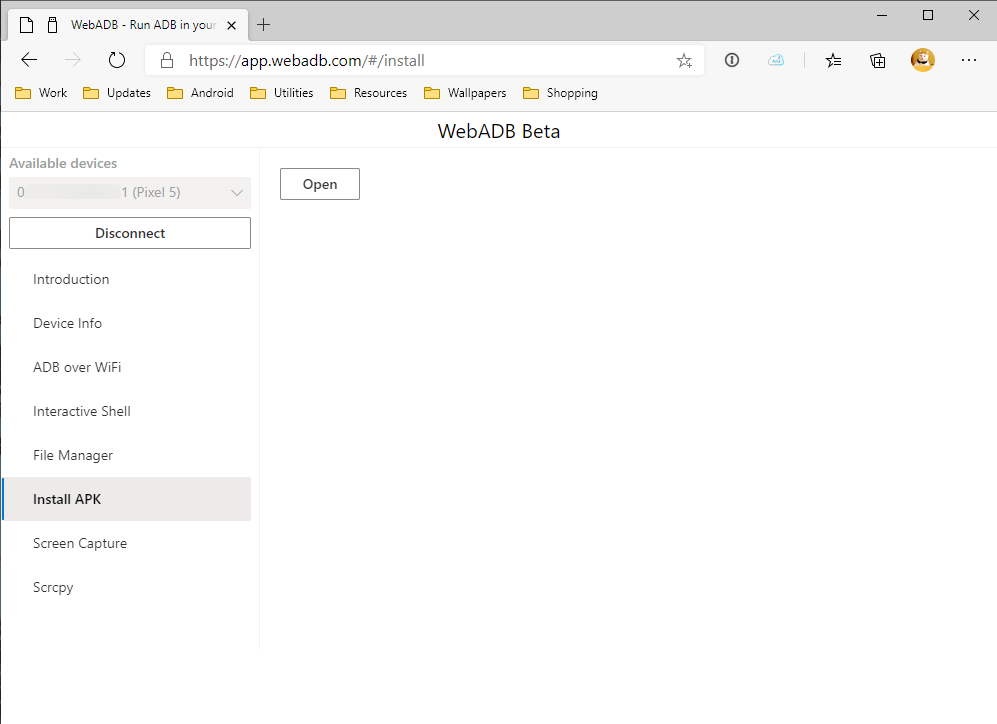Image resolution: width=997 pixels, height=724 pixels.
Task: Open the Favorites list icon
Action: coord(833,60)
